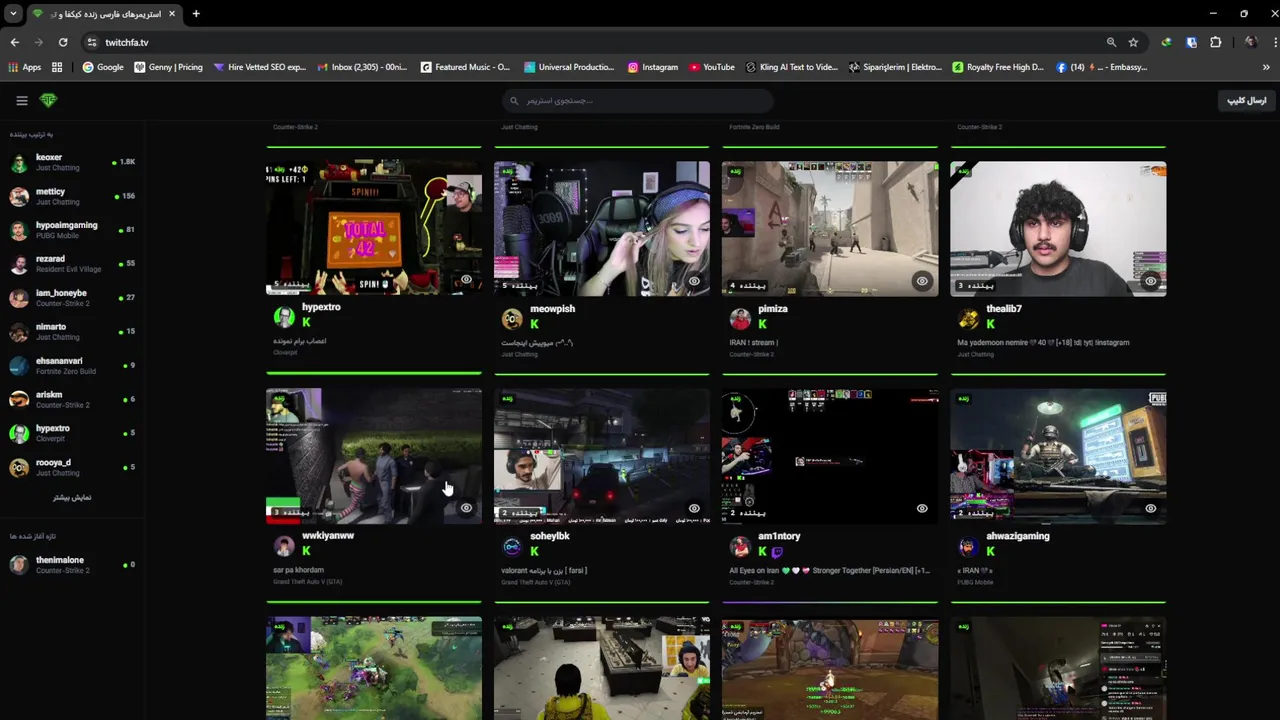The height and width of the screenshot is (720, 1280).
Task: Expand list with نمایش بیشتر
Action: [72, 497]
